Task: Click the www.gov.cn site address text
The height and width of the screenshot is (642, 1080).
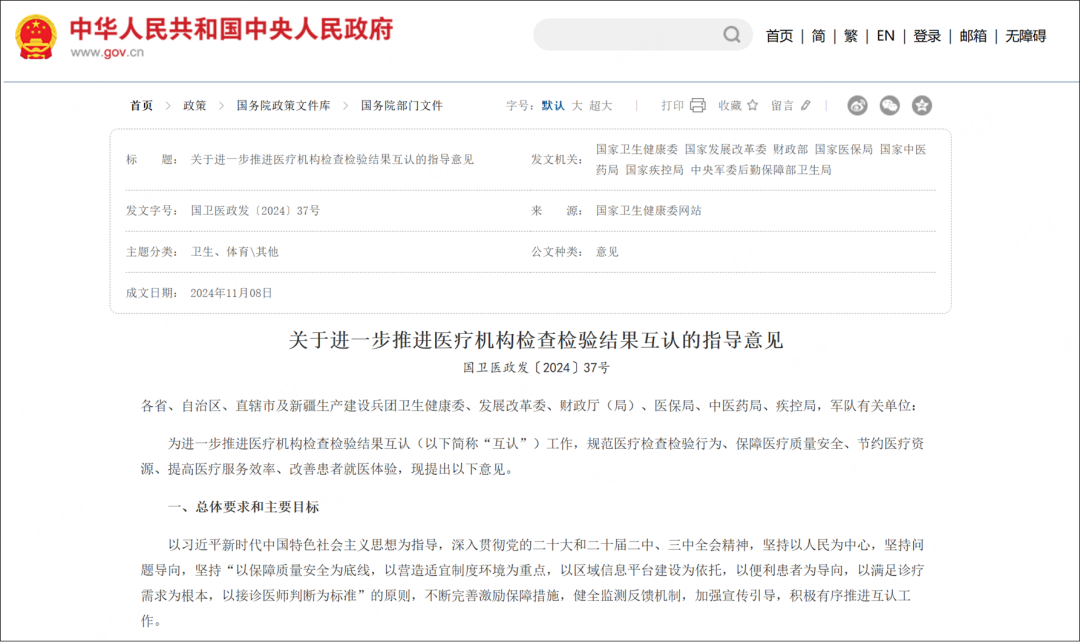Action: pyautogui.click(x=107, y=52)
